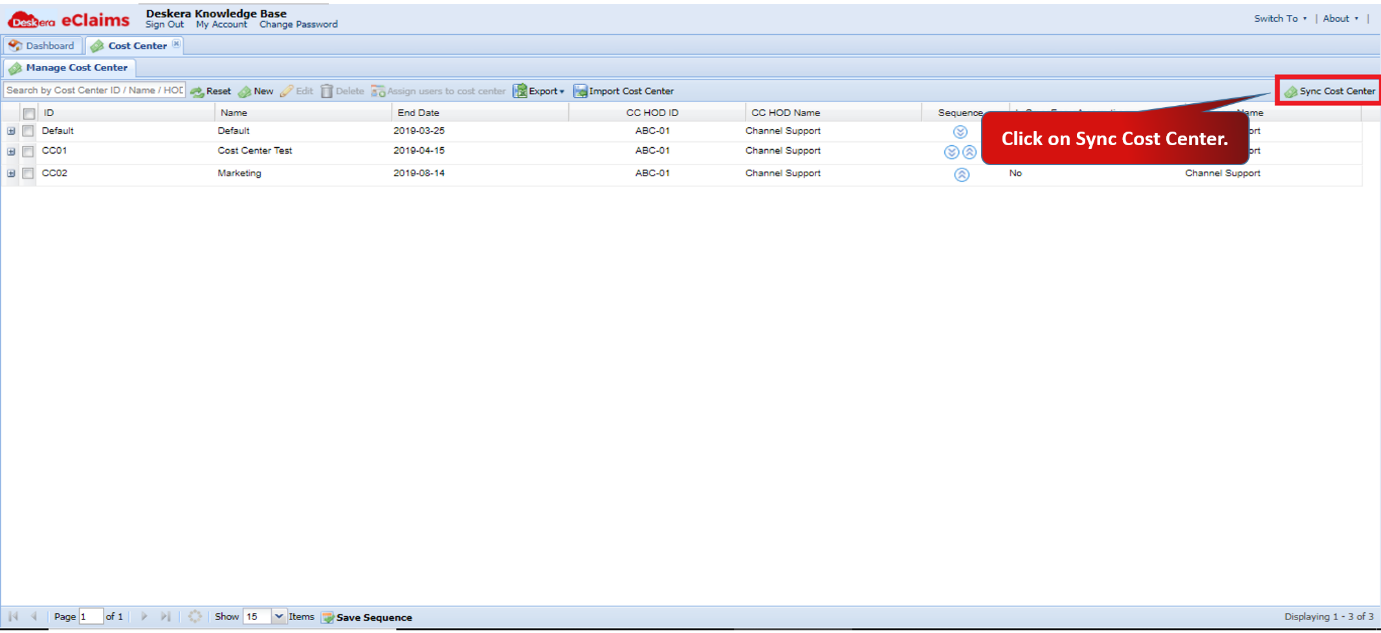Click the Sync Cost Center button
1381x633 pixels.
(1329, 91)
